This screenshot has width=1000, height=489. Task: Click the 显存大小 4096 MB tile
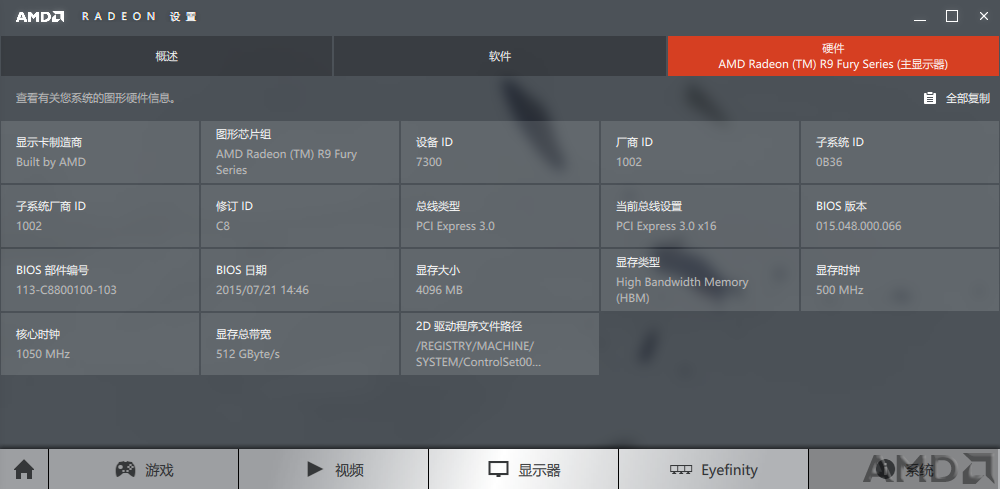(499, 279)
